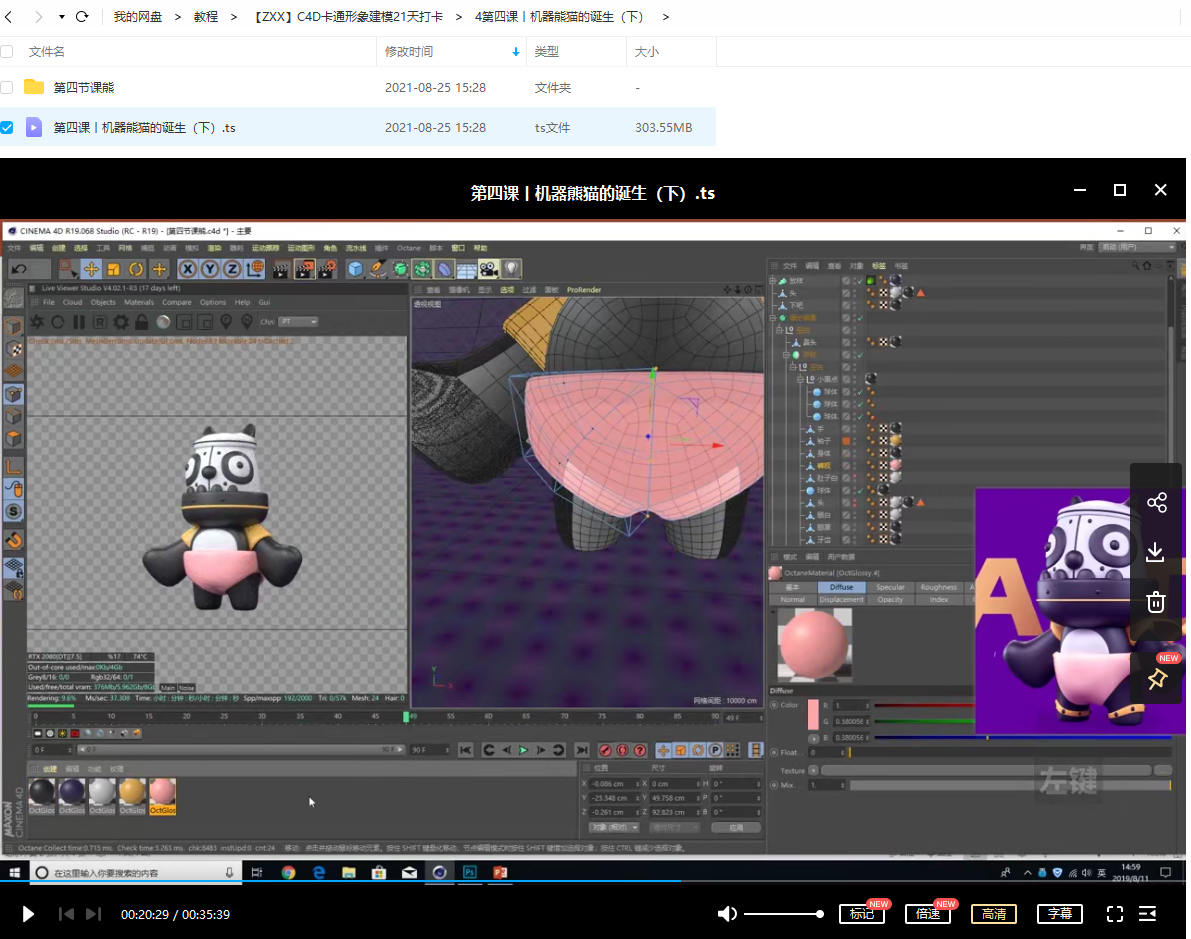The width and height of the screenshot is (1191, 939).
Task: Mute the video volume speaker icon
Action: pos(727,914)
